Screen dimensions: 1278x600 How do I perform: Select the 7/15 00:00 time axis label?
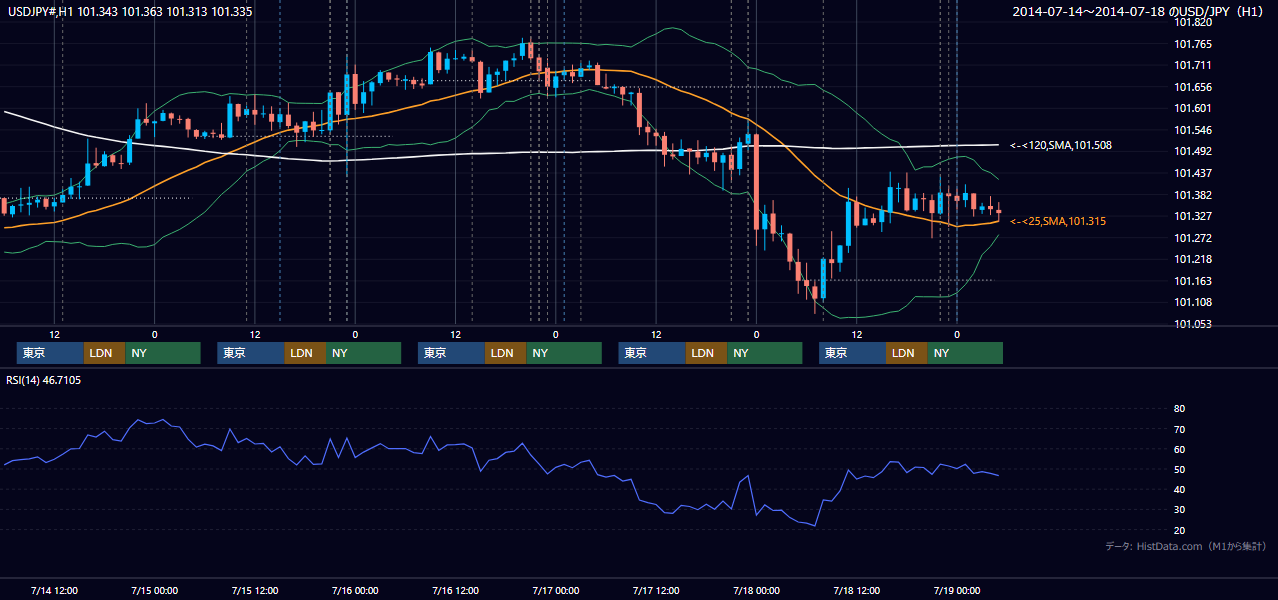[x=154, y=591]
